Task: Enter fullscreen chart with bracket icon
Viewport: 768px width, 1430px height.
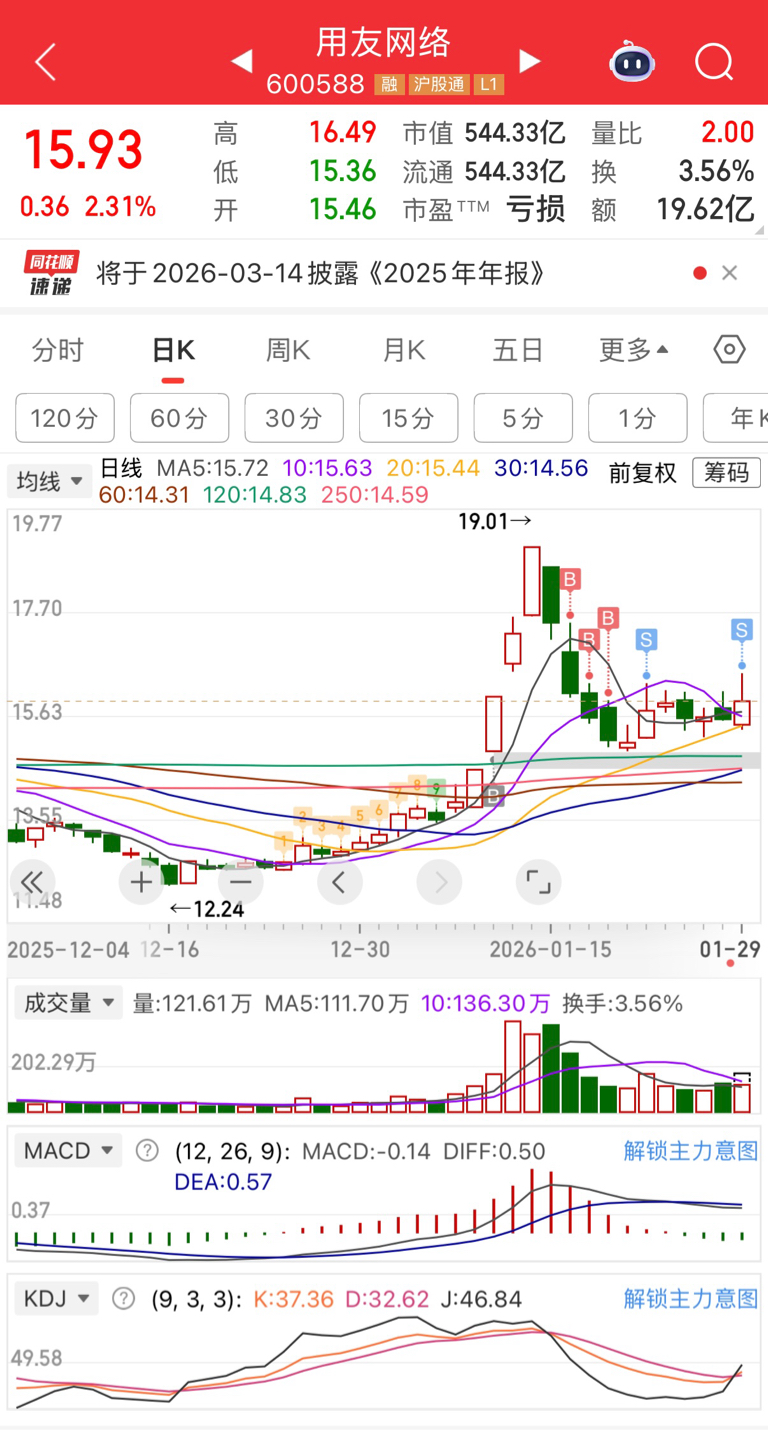Action: pyautogui.click(x=539, y=881)
